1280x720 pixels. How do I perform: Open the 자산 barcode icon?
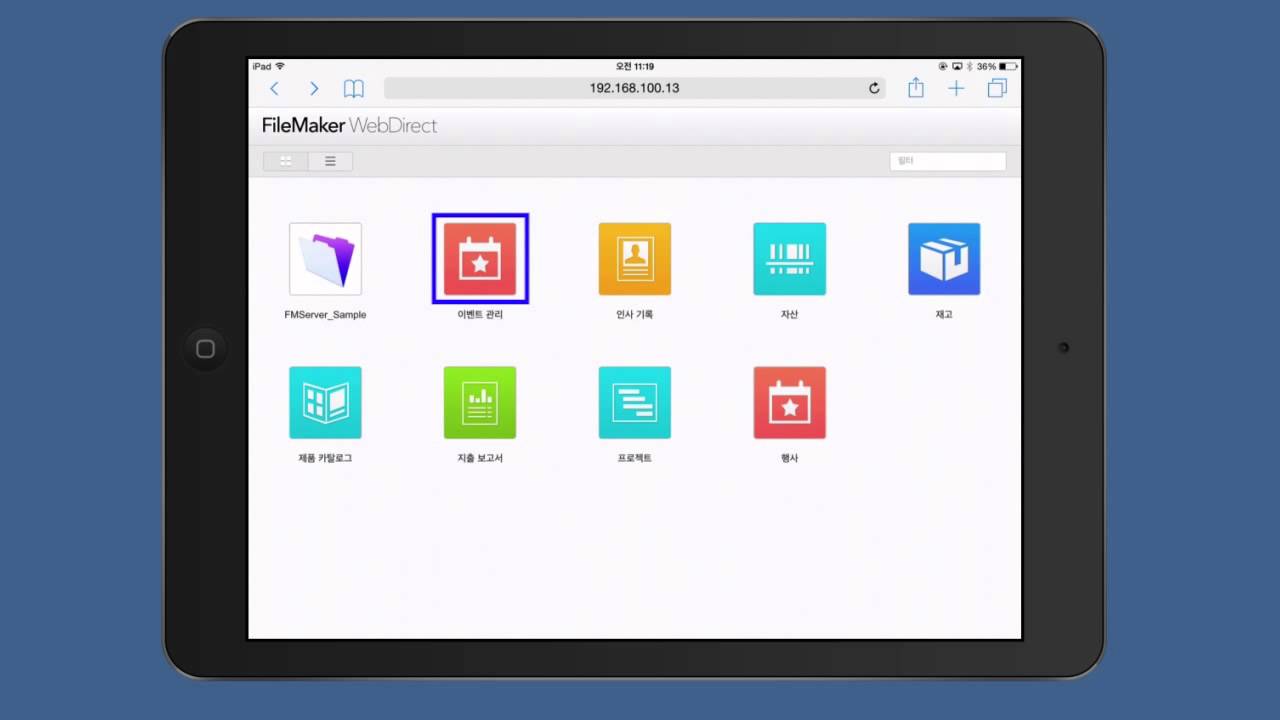790,259
